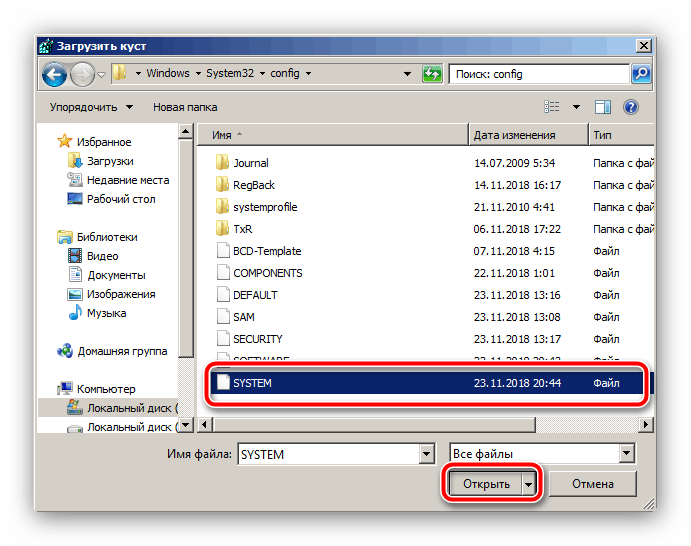Click the System32 breadcrumb segment
The height and width of the screenshot is (546, 691).
230,73
